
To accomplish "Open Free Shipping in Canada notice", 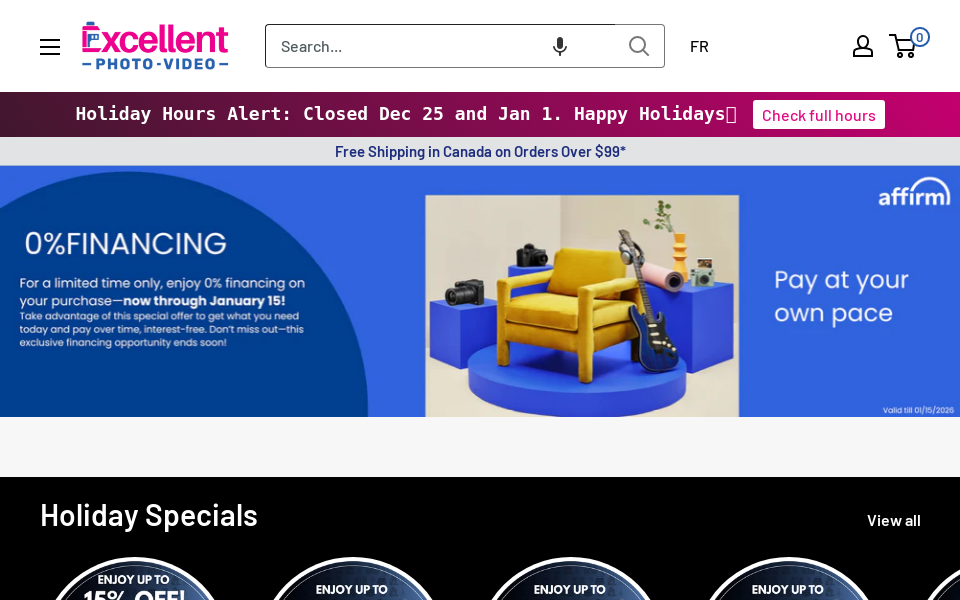I will 480,152.
